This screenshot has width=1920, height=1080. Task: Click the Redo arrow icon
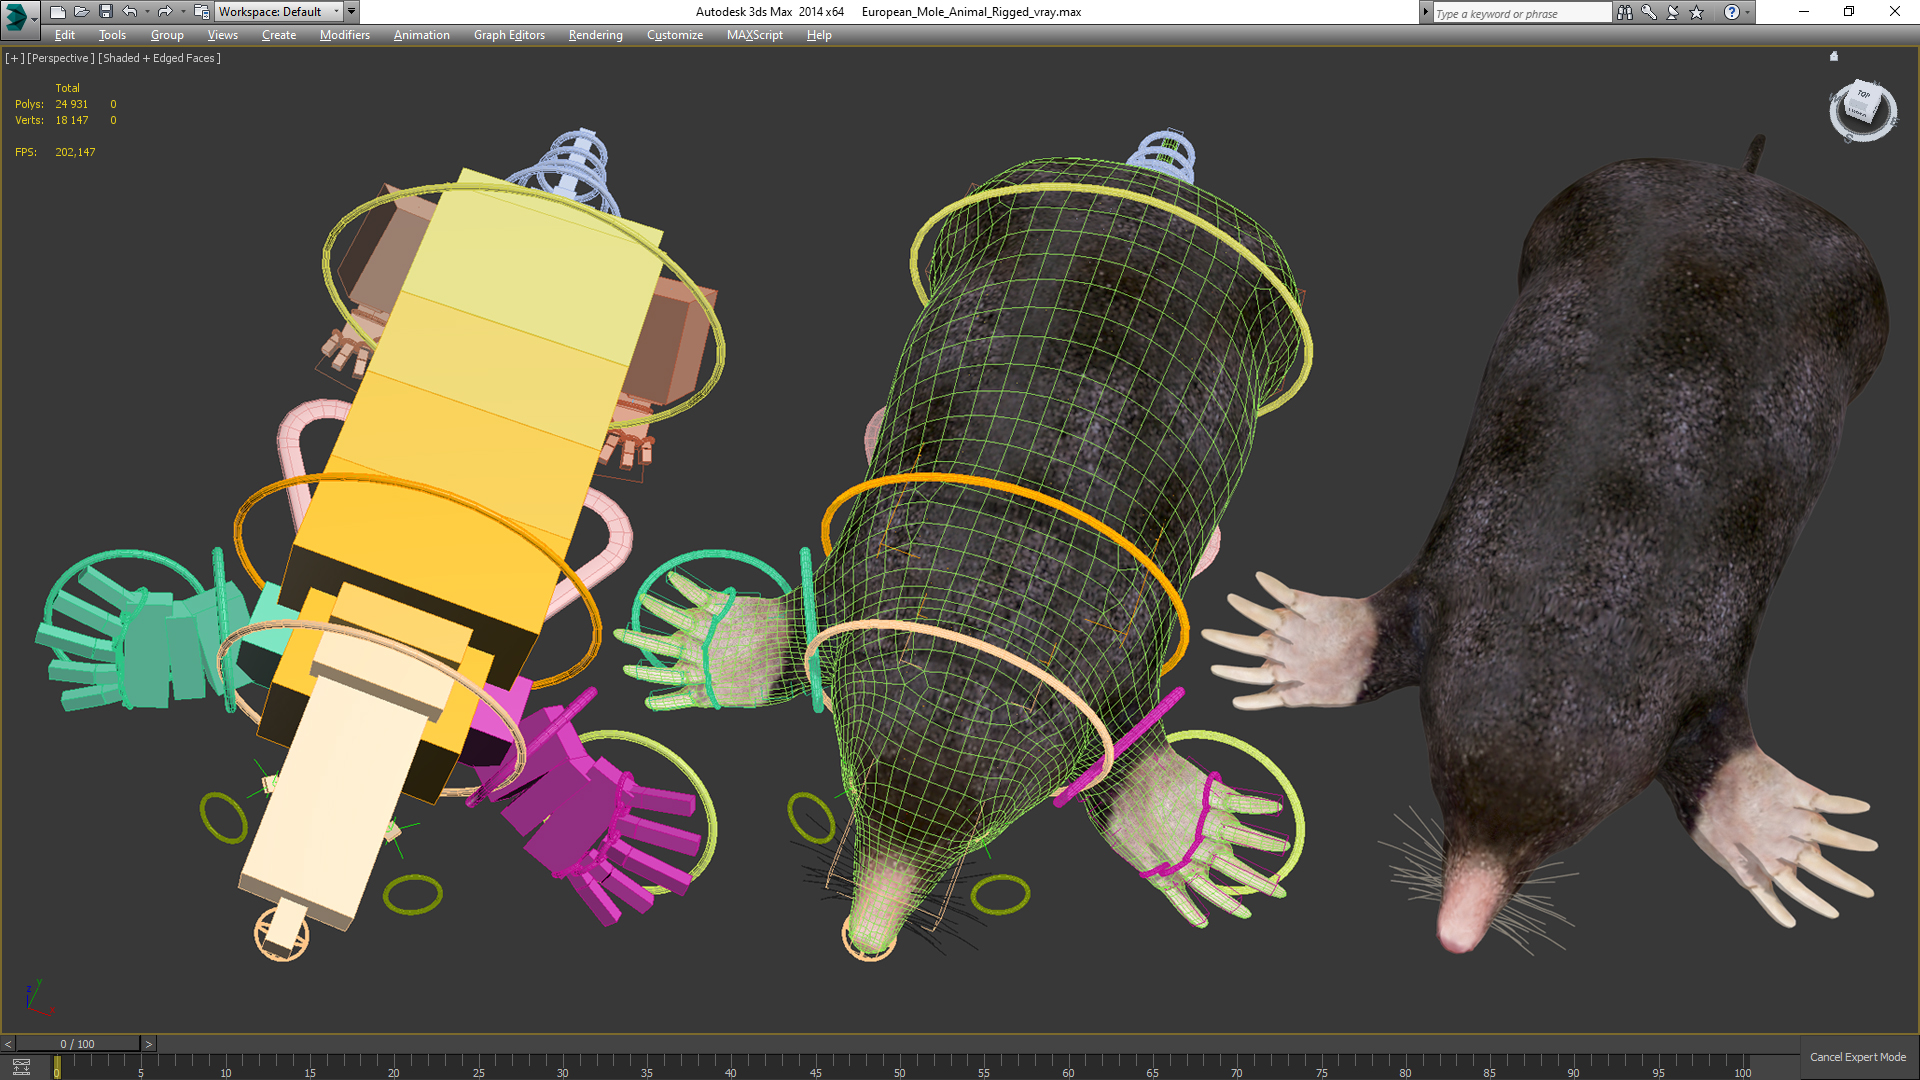[165, 12]
